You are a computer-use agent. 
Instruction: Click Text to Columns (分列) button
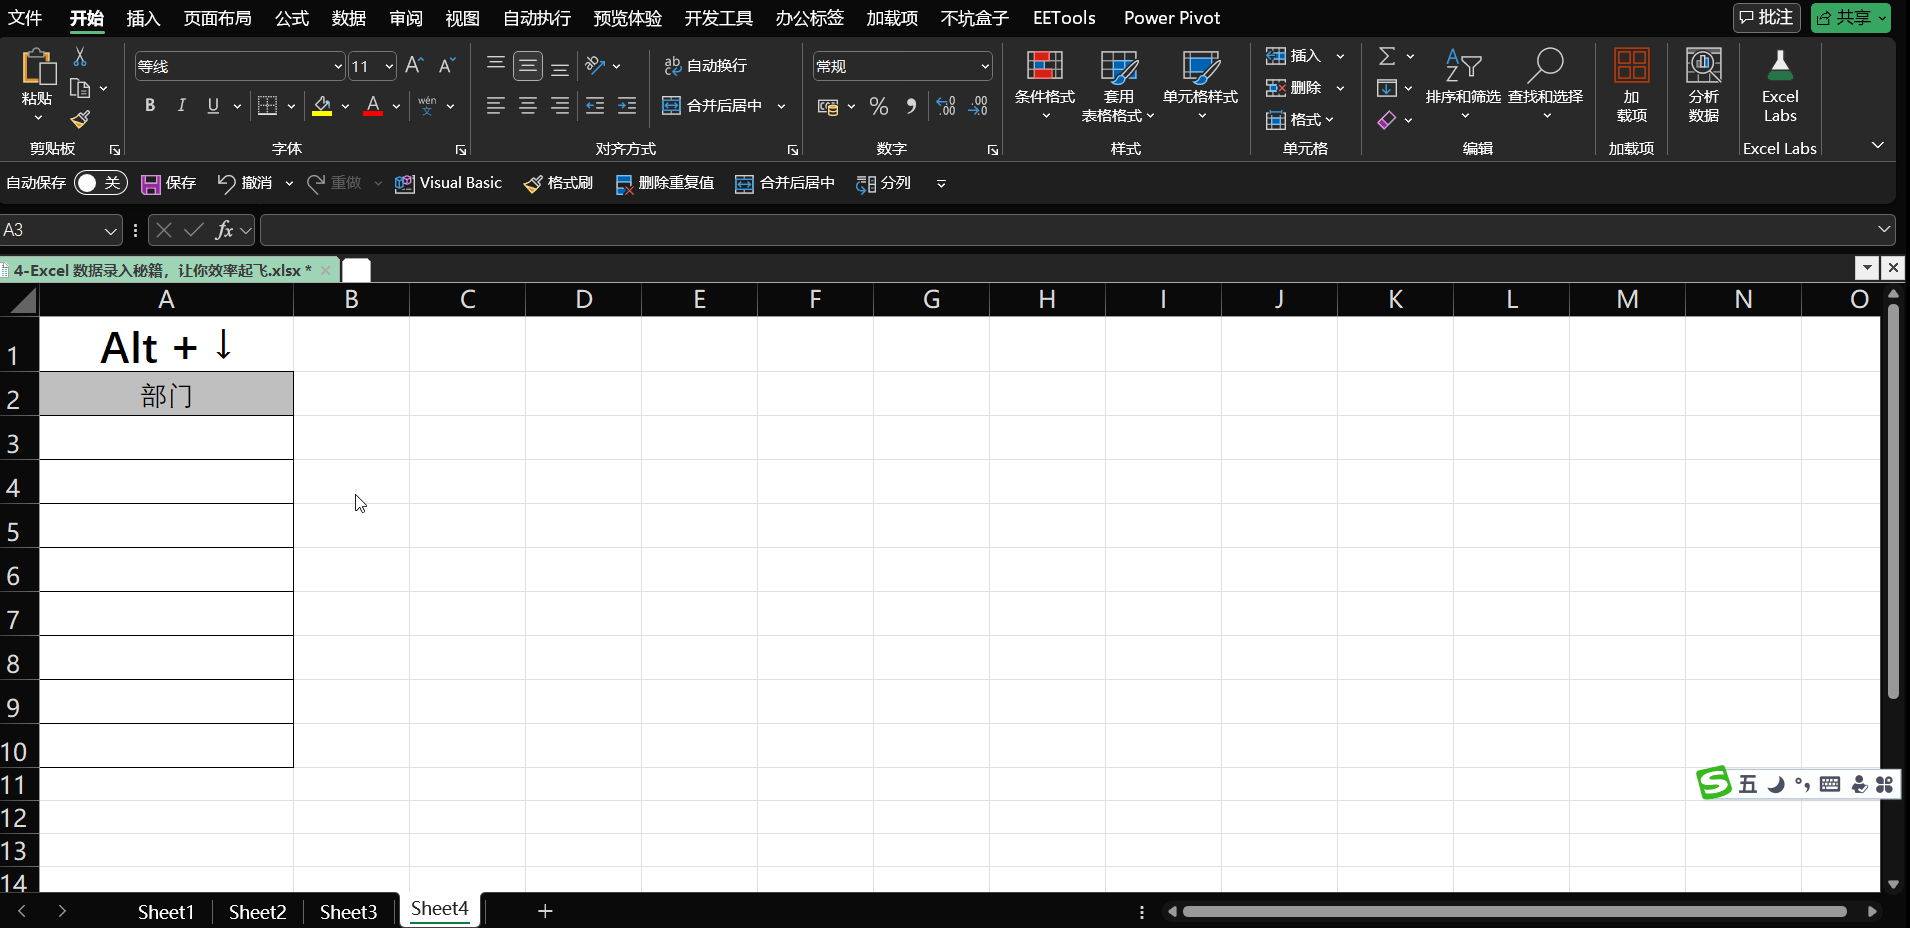point(884,183)
